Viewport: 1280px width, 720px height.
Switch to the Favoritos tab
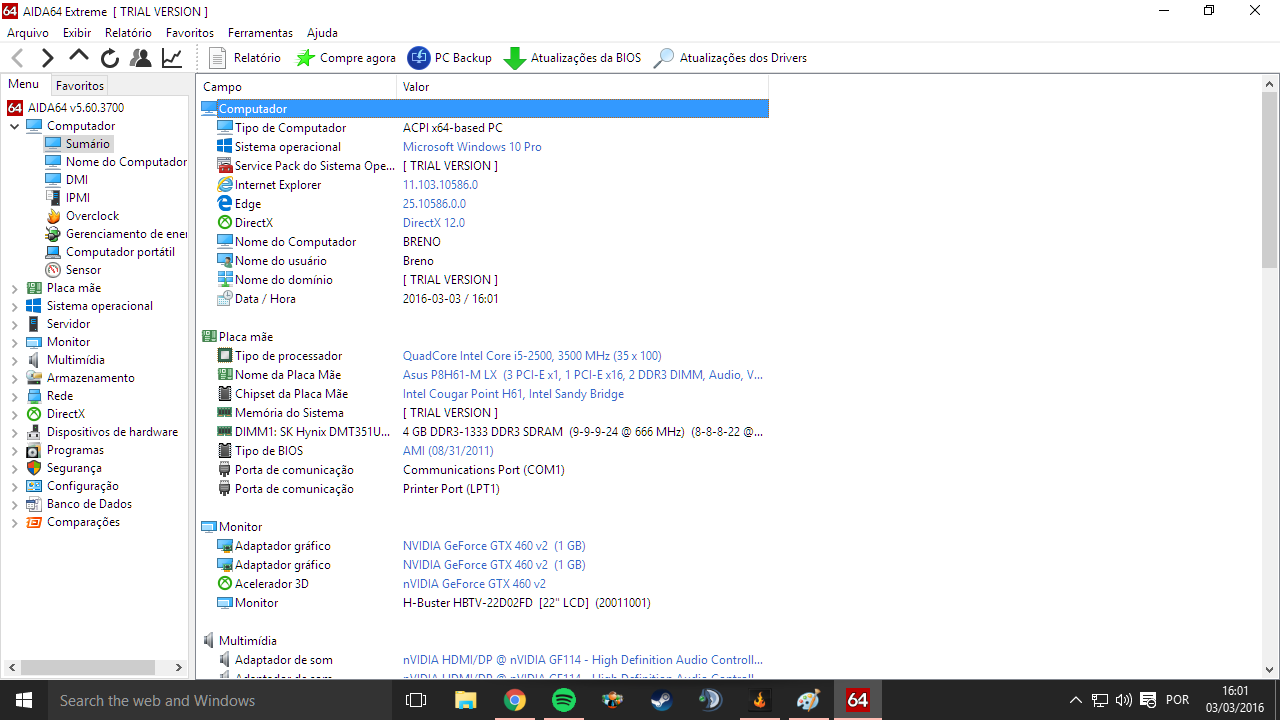point(79,86)
